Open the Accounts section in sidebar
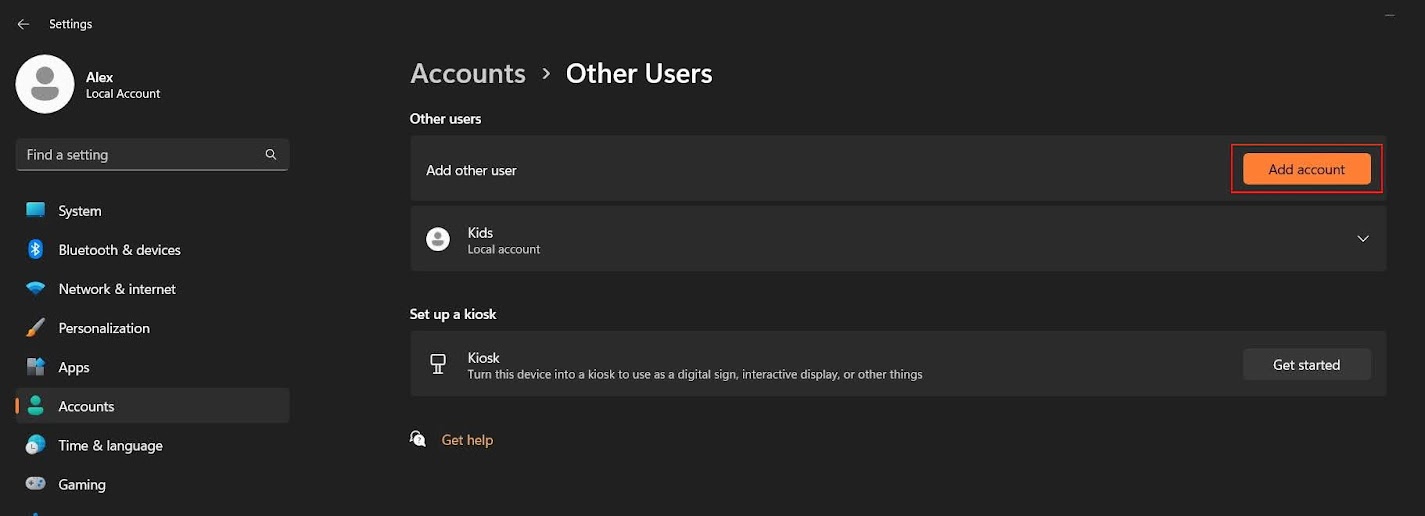This screenshot has height=516, width=1425. pos(86,406)
